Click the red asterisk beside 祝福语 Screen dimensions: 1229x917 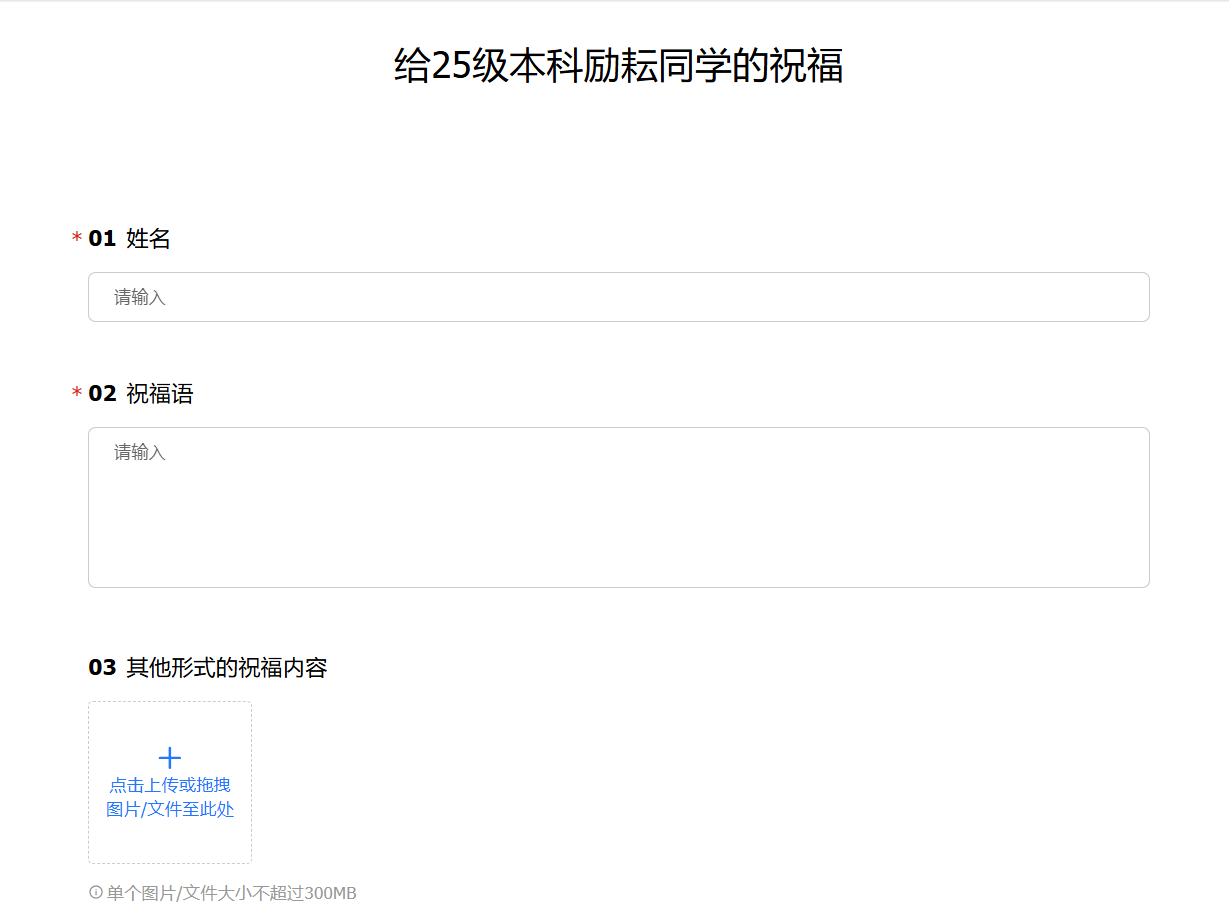coord(77,394)
